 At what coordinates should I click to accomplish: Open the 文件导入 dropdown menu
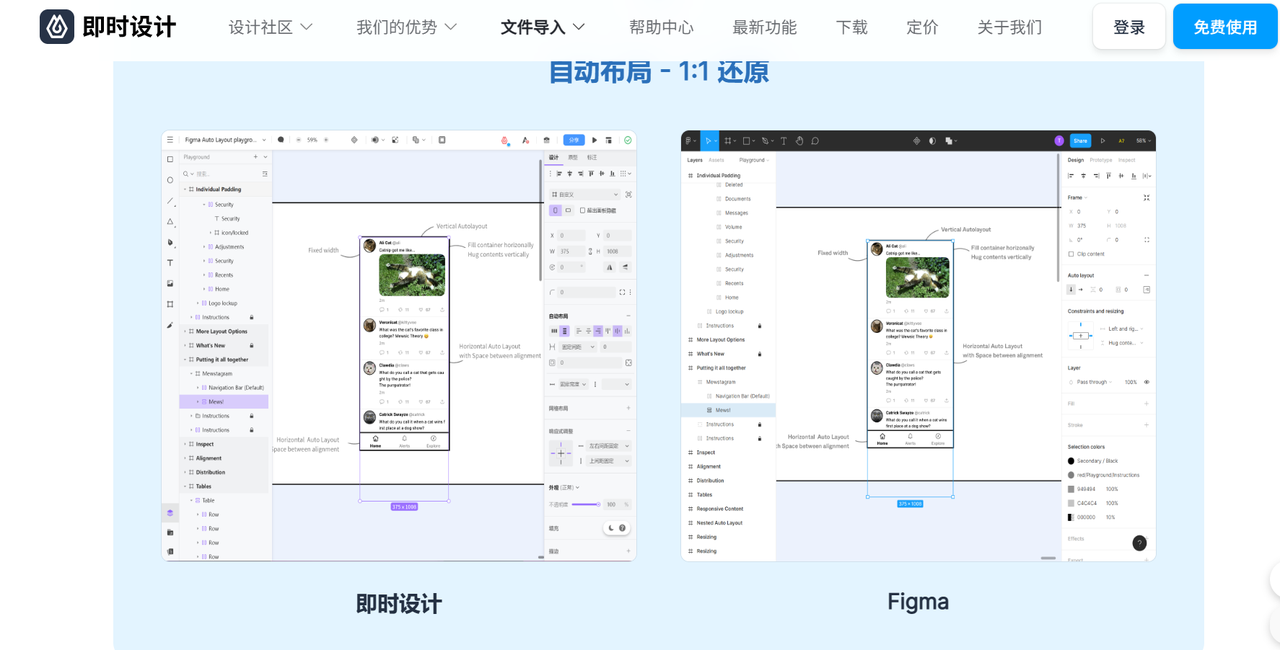(x=543, y=27)
